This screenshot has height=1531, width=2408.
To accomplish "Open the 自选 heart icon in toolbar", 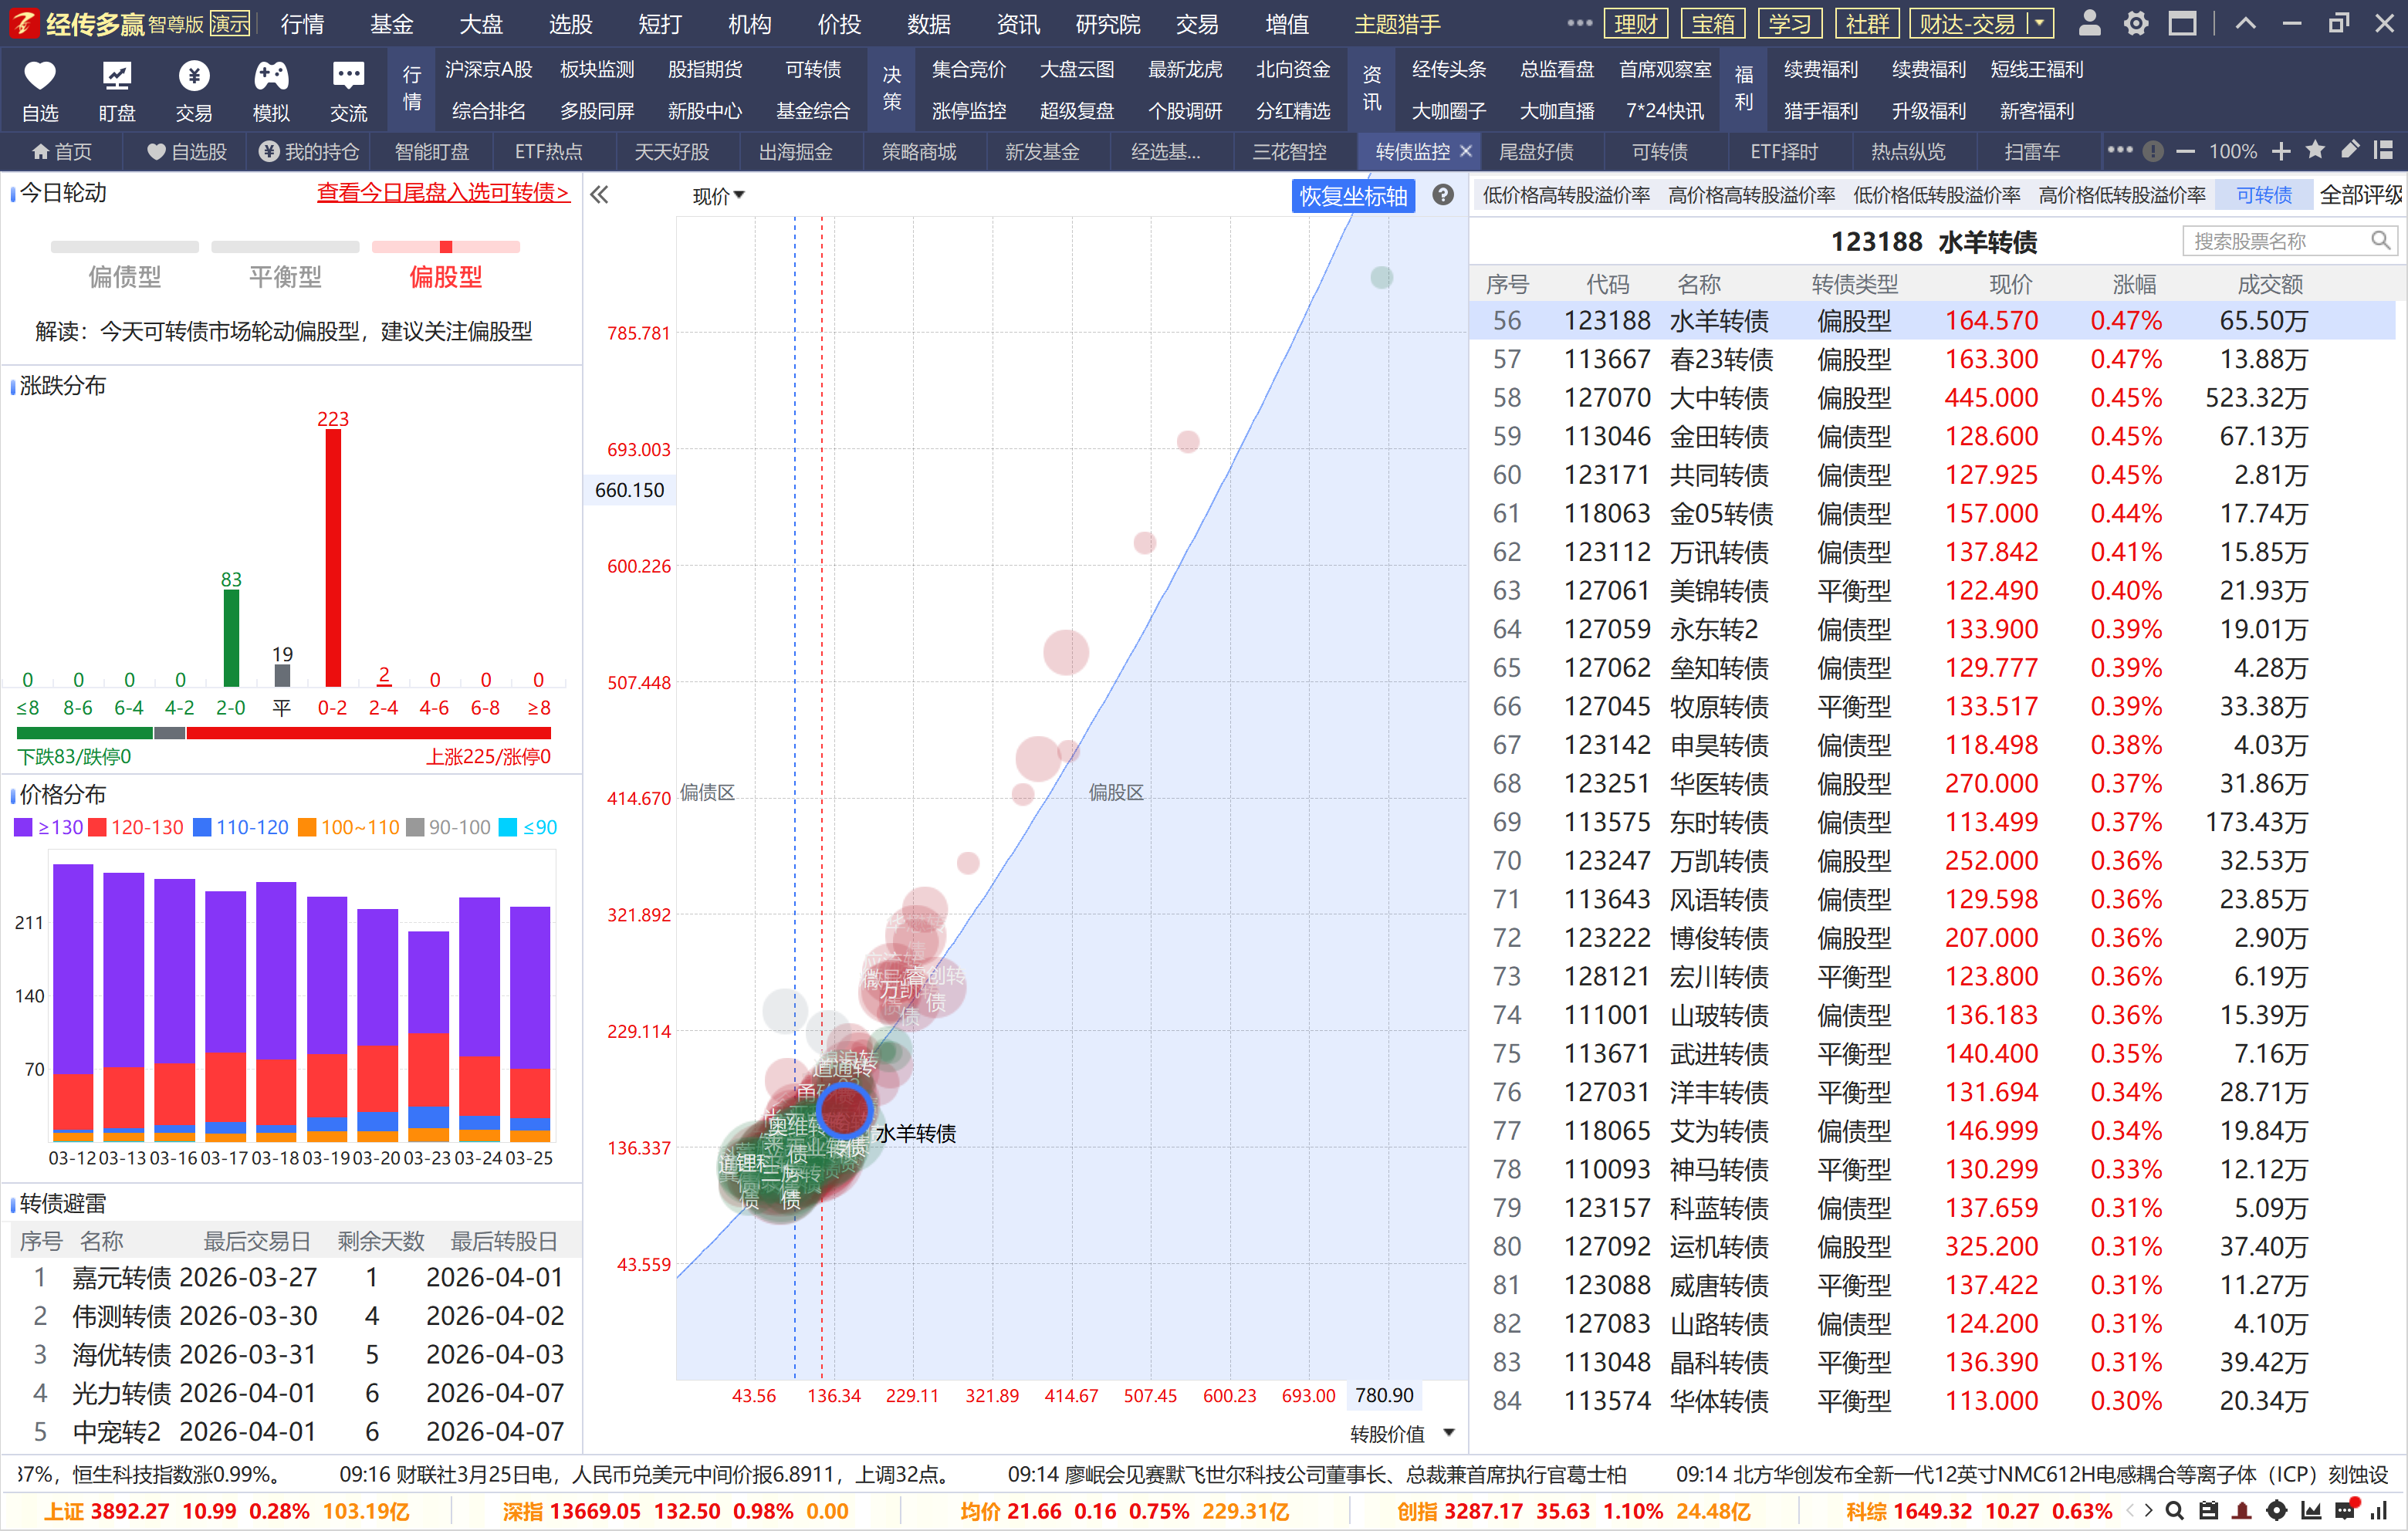I will (x=40, y=77).
